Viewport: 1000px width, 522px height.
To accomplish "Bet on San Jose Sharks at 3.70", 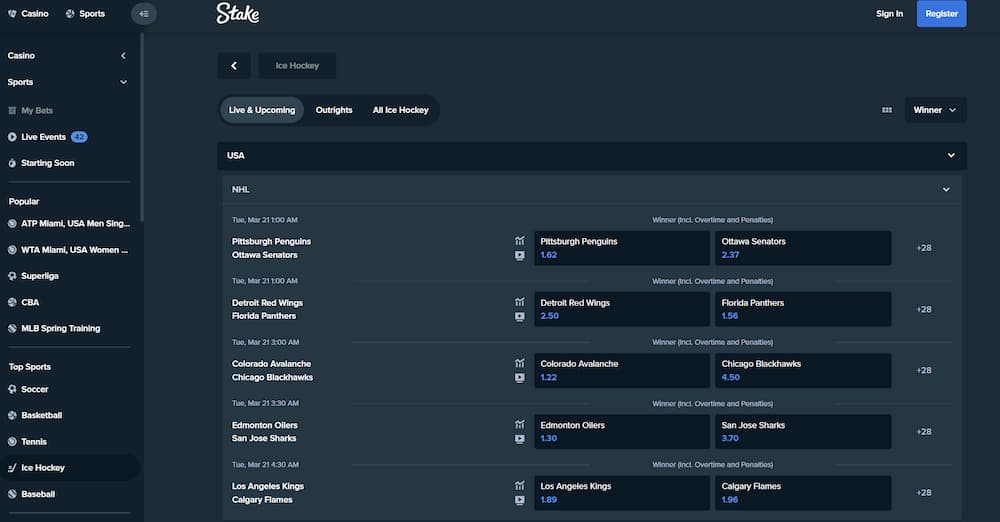I will click(803, 431).
